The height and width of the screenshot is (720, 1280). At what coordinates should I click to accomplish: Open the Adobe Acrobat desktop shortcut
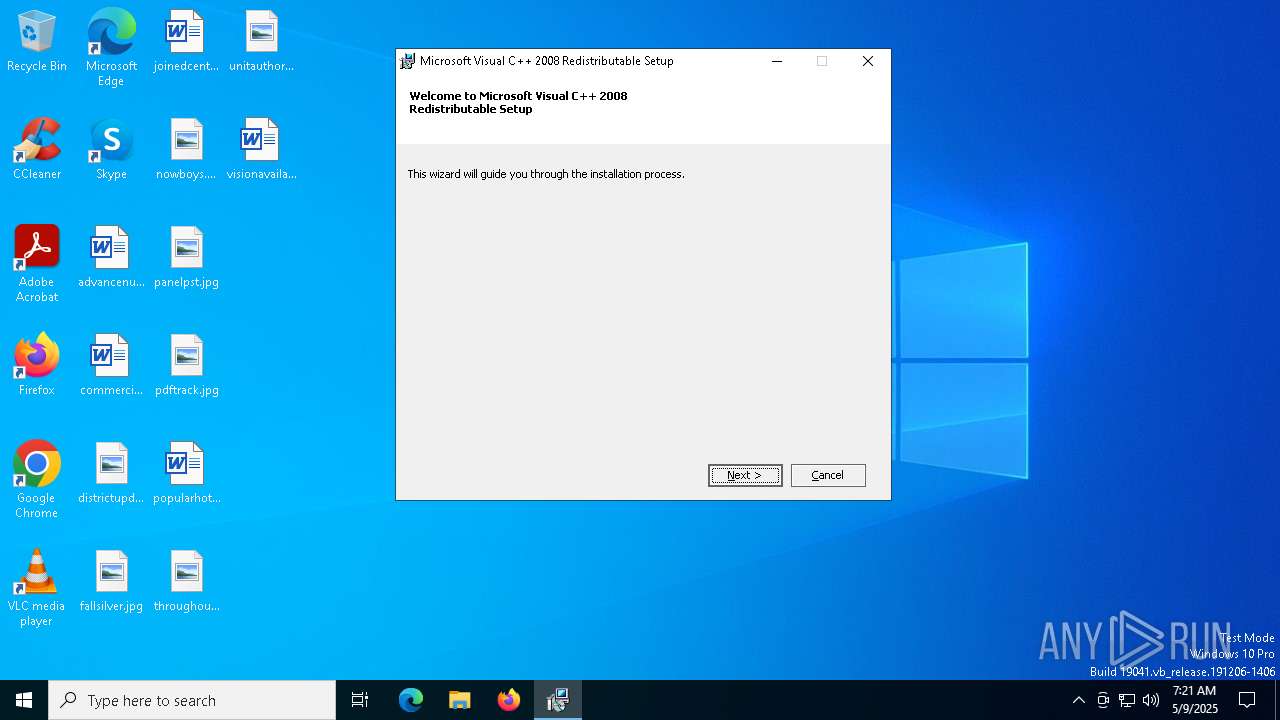tap(37, 264)
